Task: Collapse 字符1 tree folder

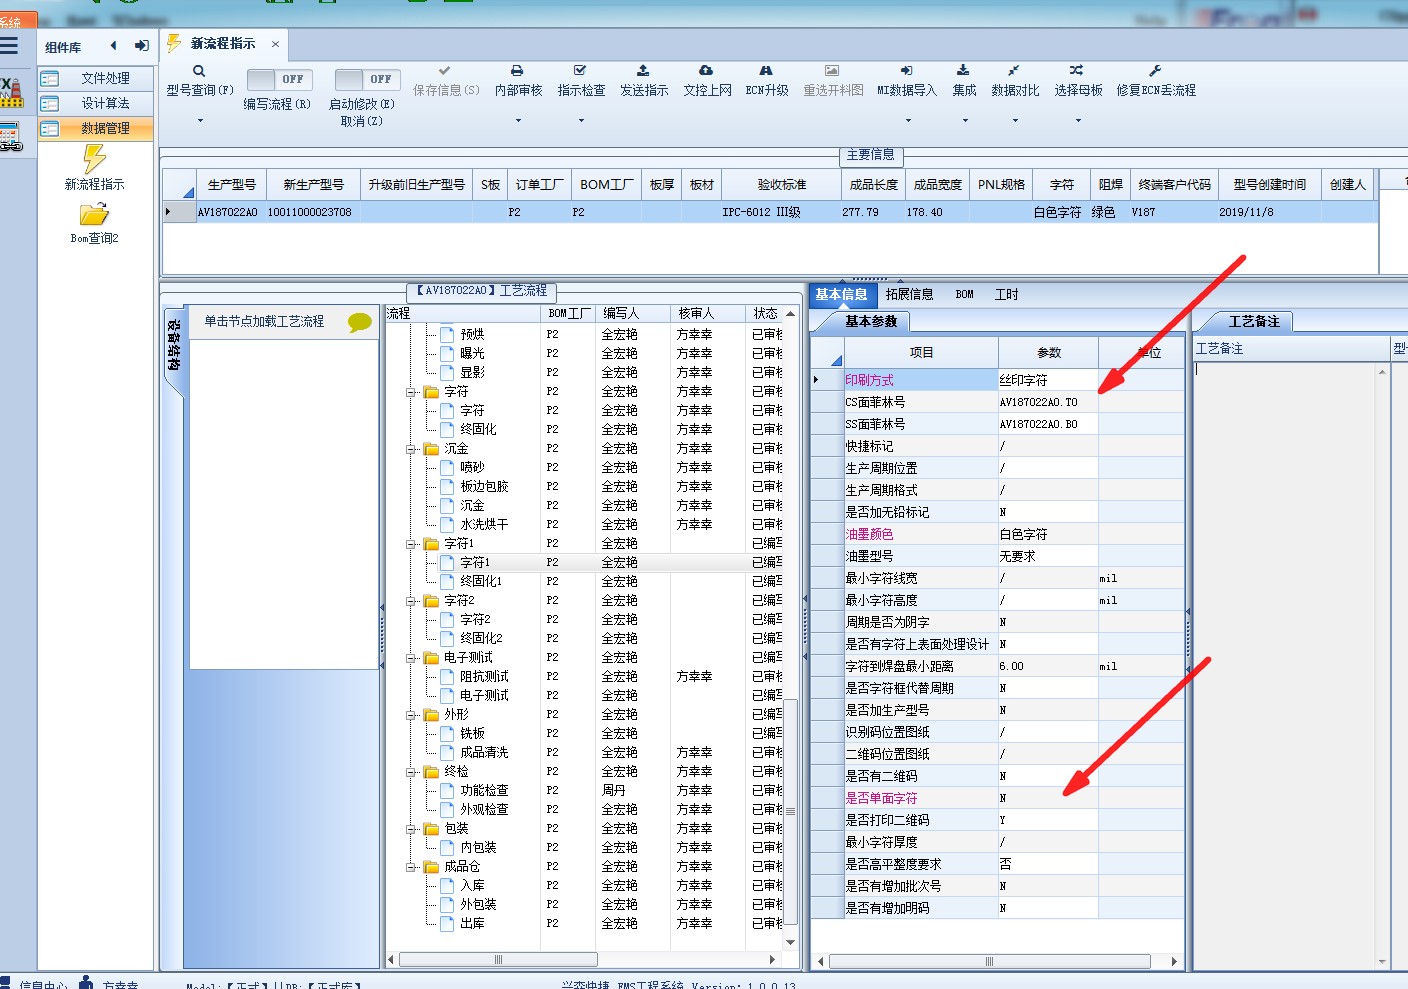Action: pyautogui.click(x=411, y=544)
